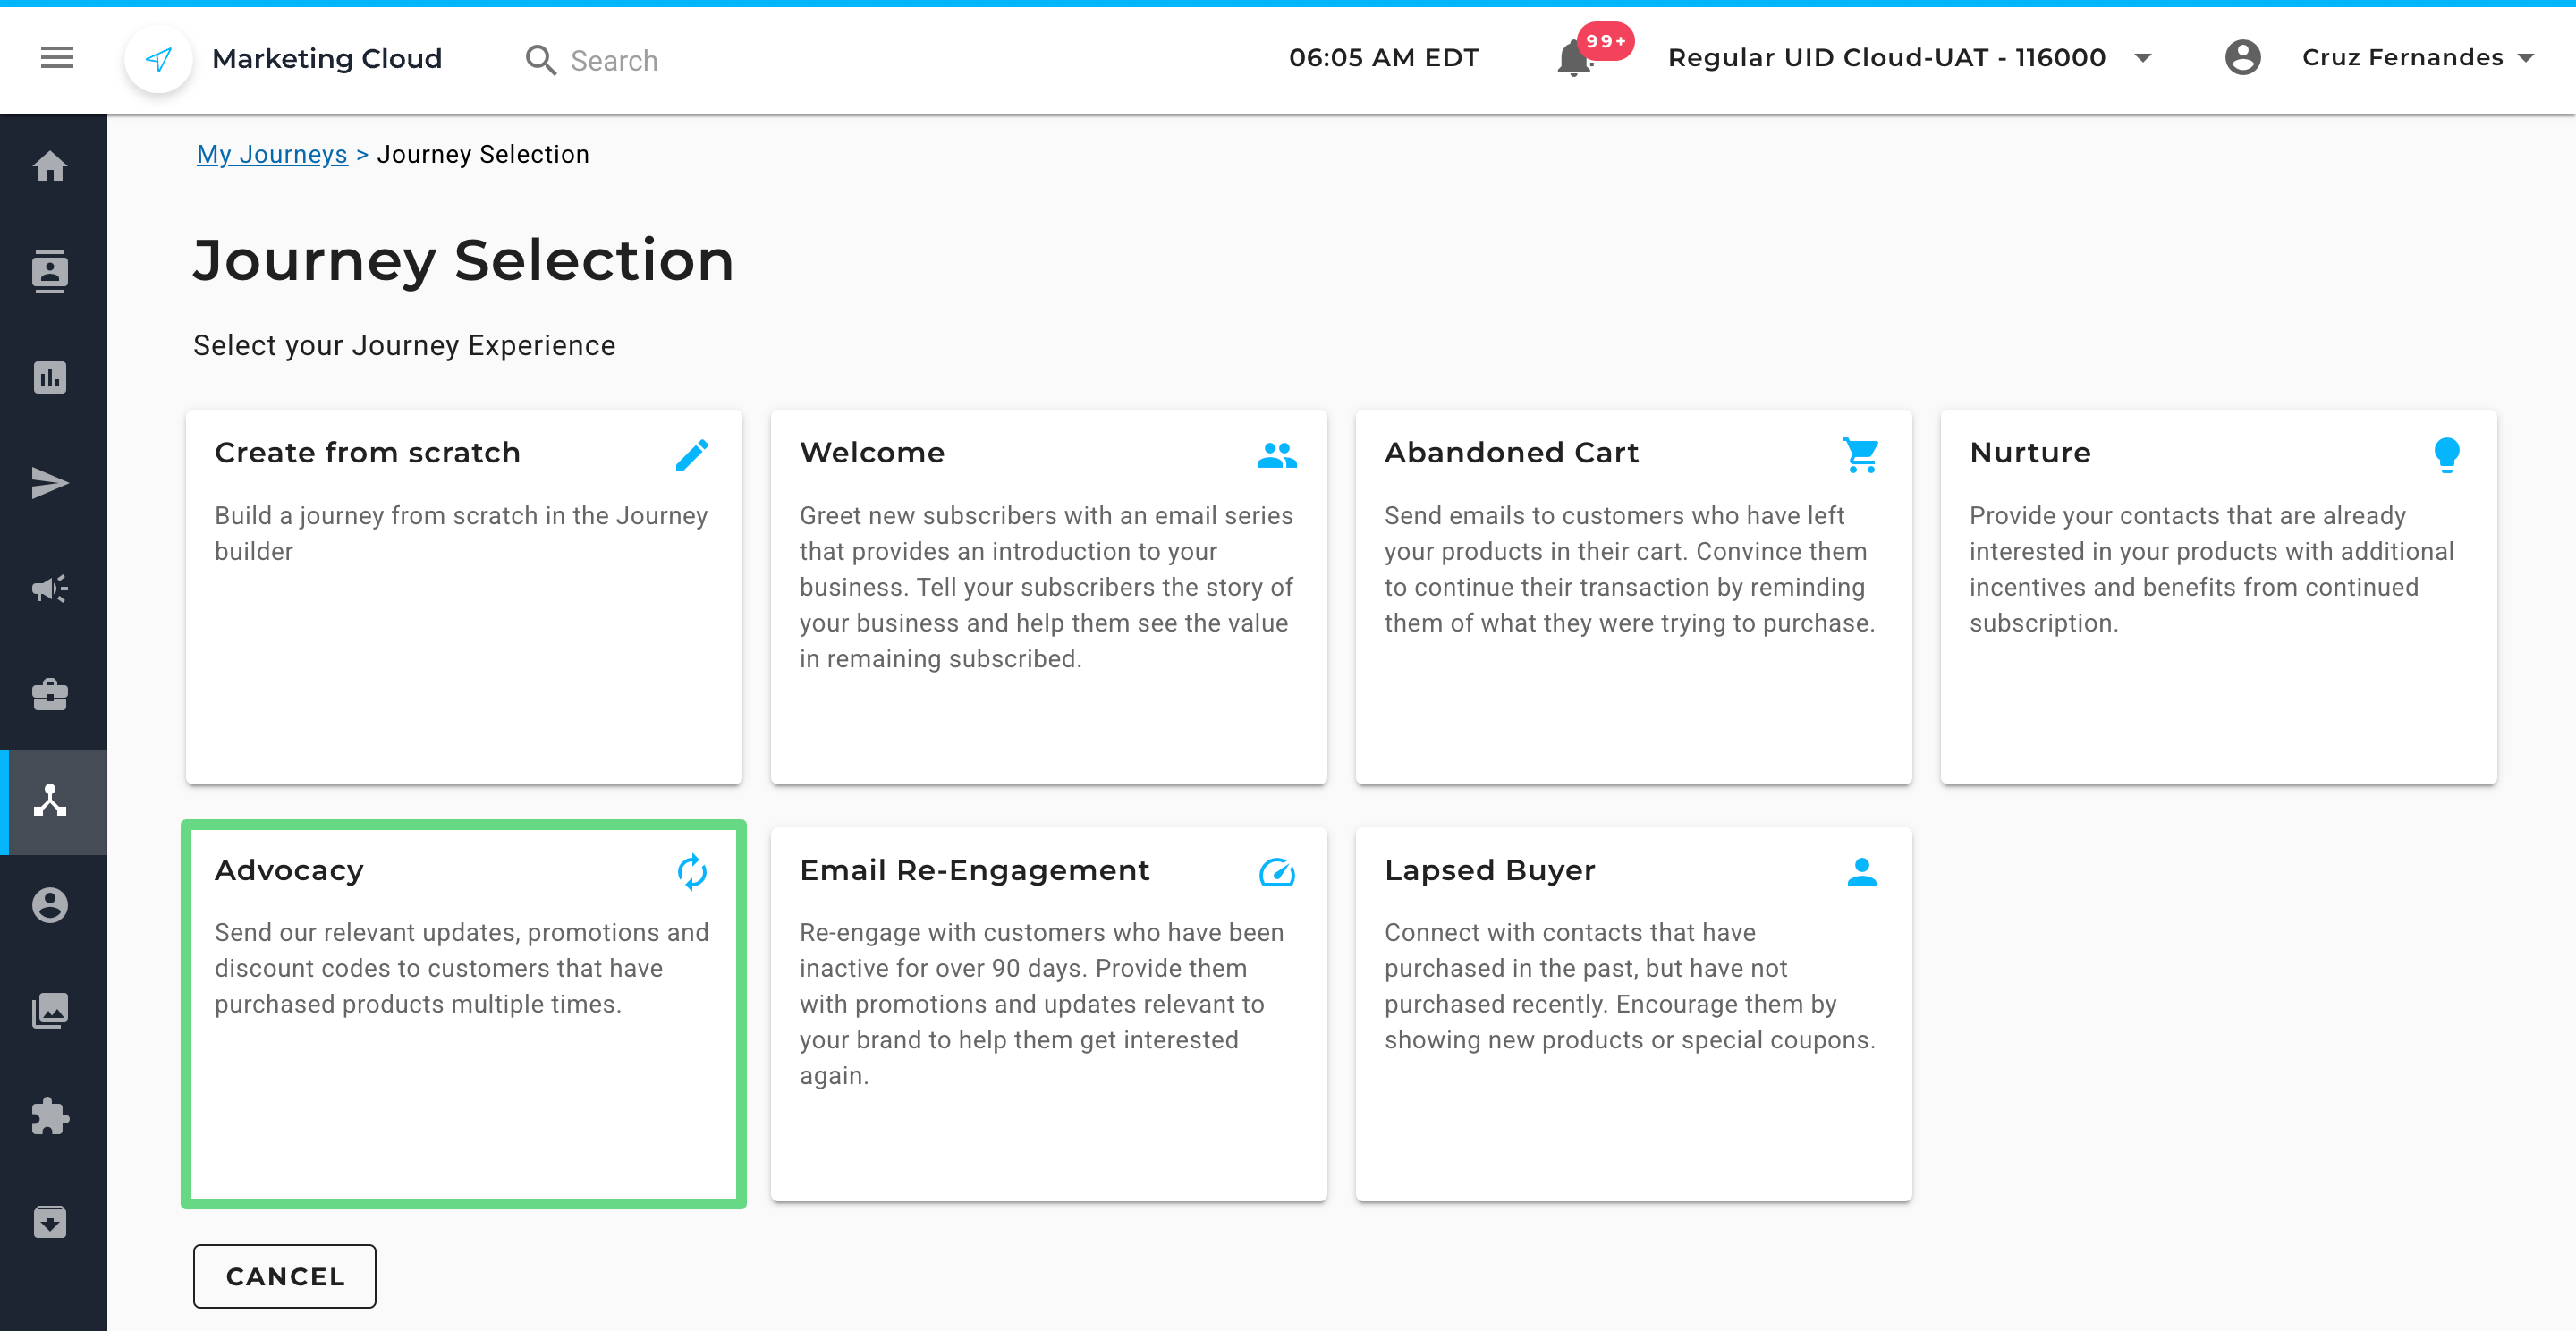This screenshot has width=2576, height=1331.
Task: Open the image library sidebar icon
Action: [x=50, y=1011]
